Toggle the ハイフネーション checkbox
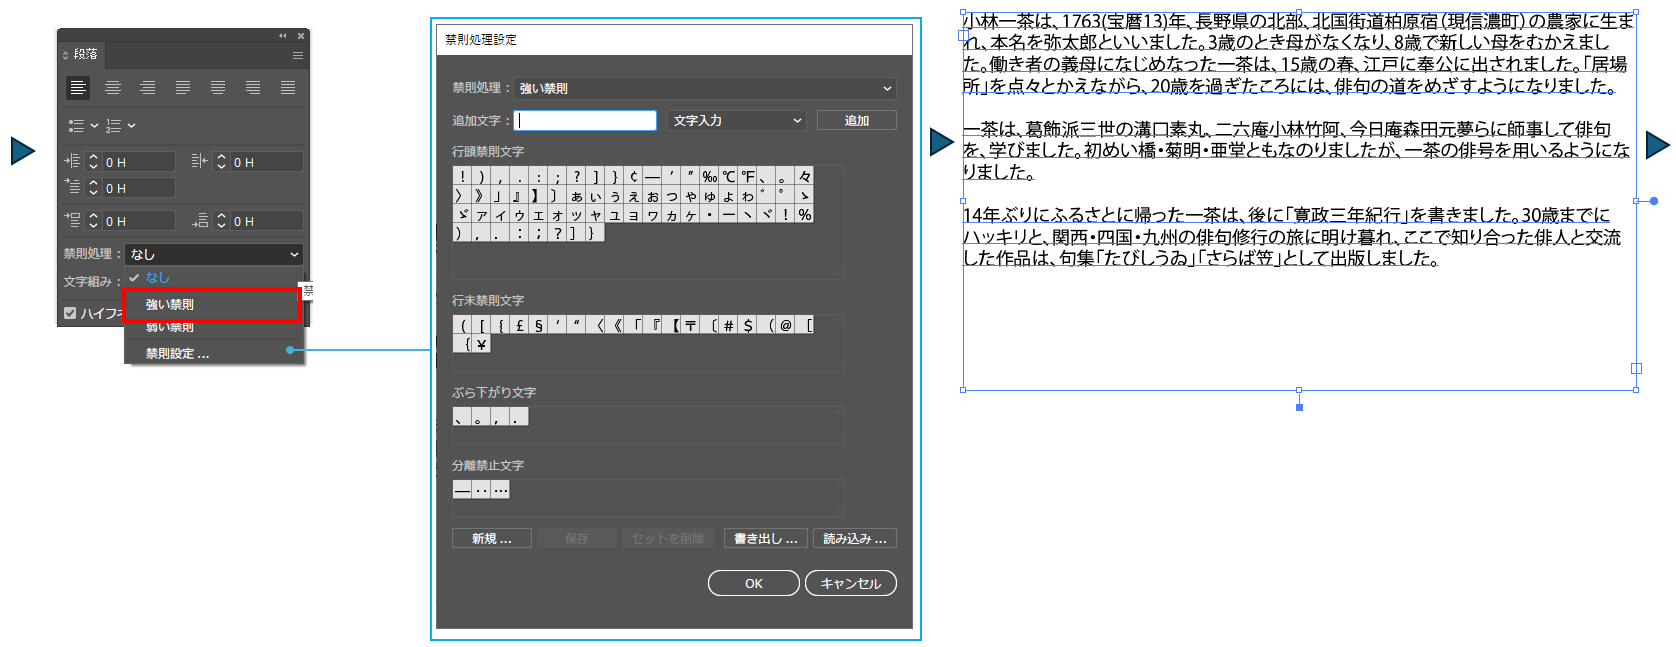This screenshot has width=1676, height=647. pos(70,313)
